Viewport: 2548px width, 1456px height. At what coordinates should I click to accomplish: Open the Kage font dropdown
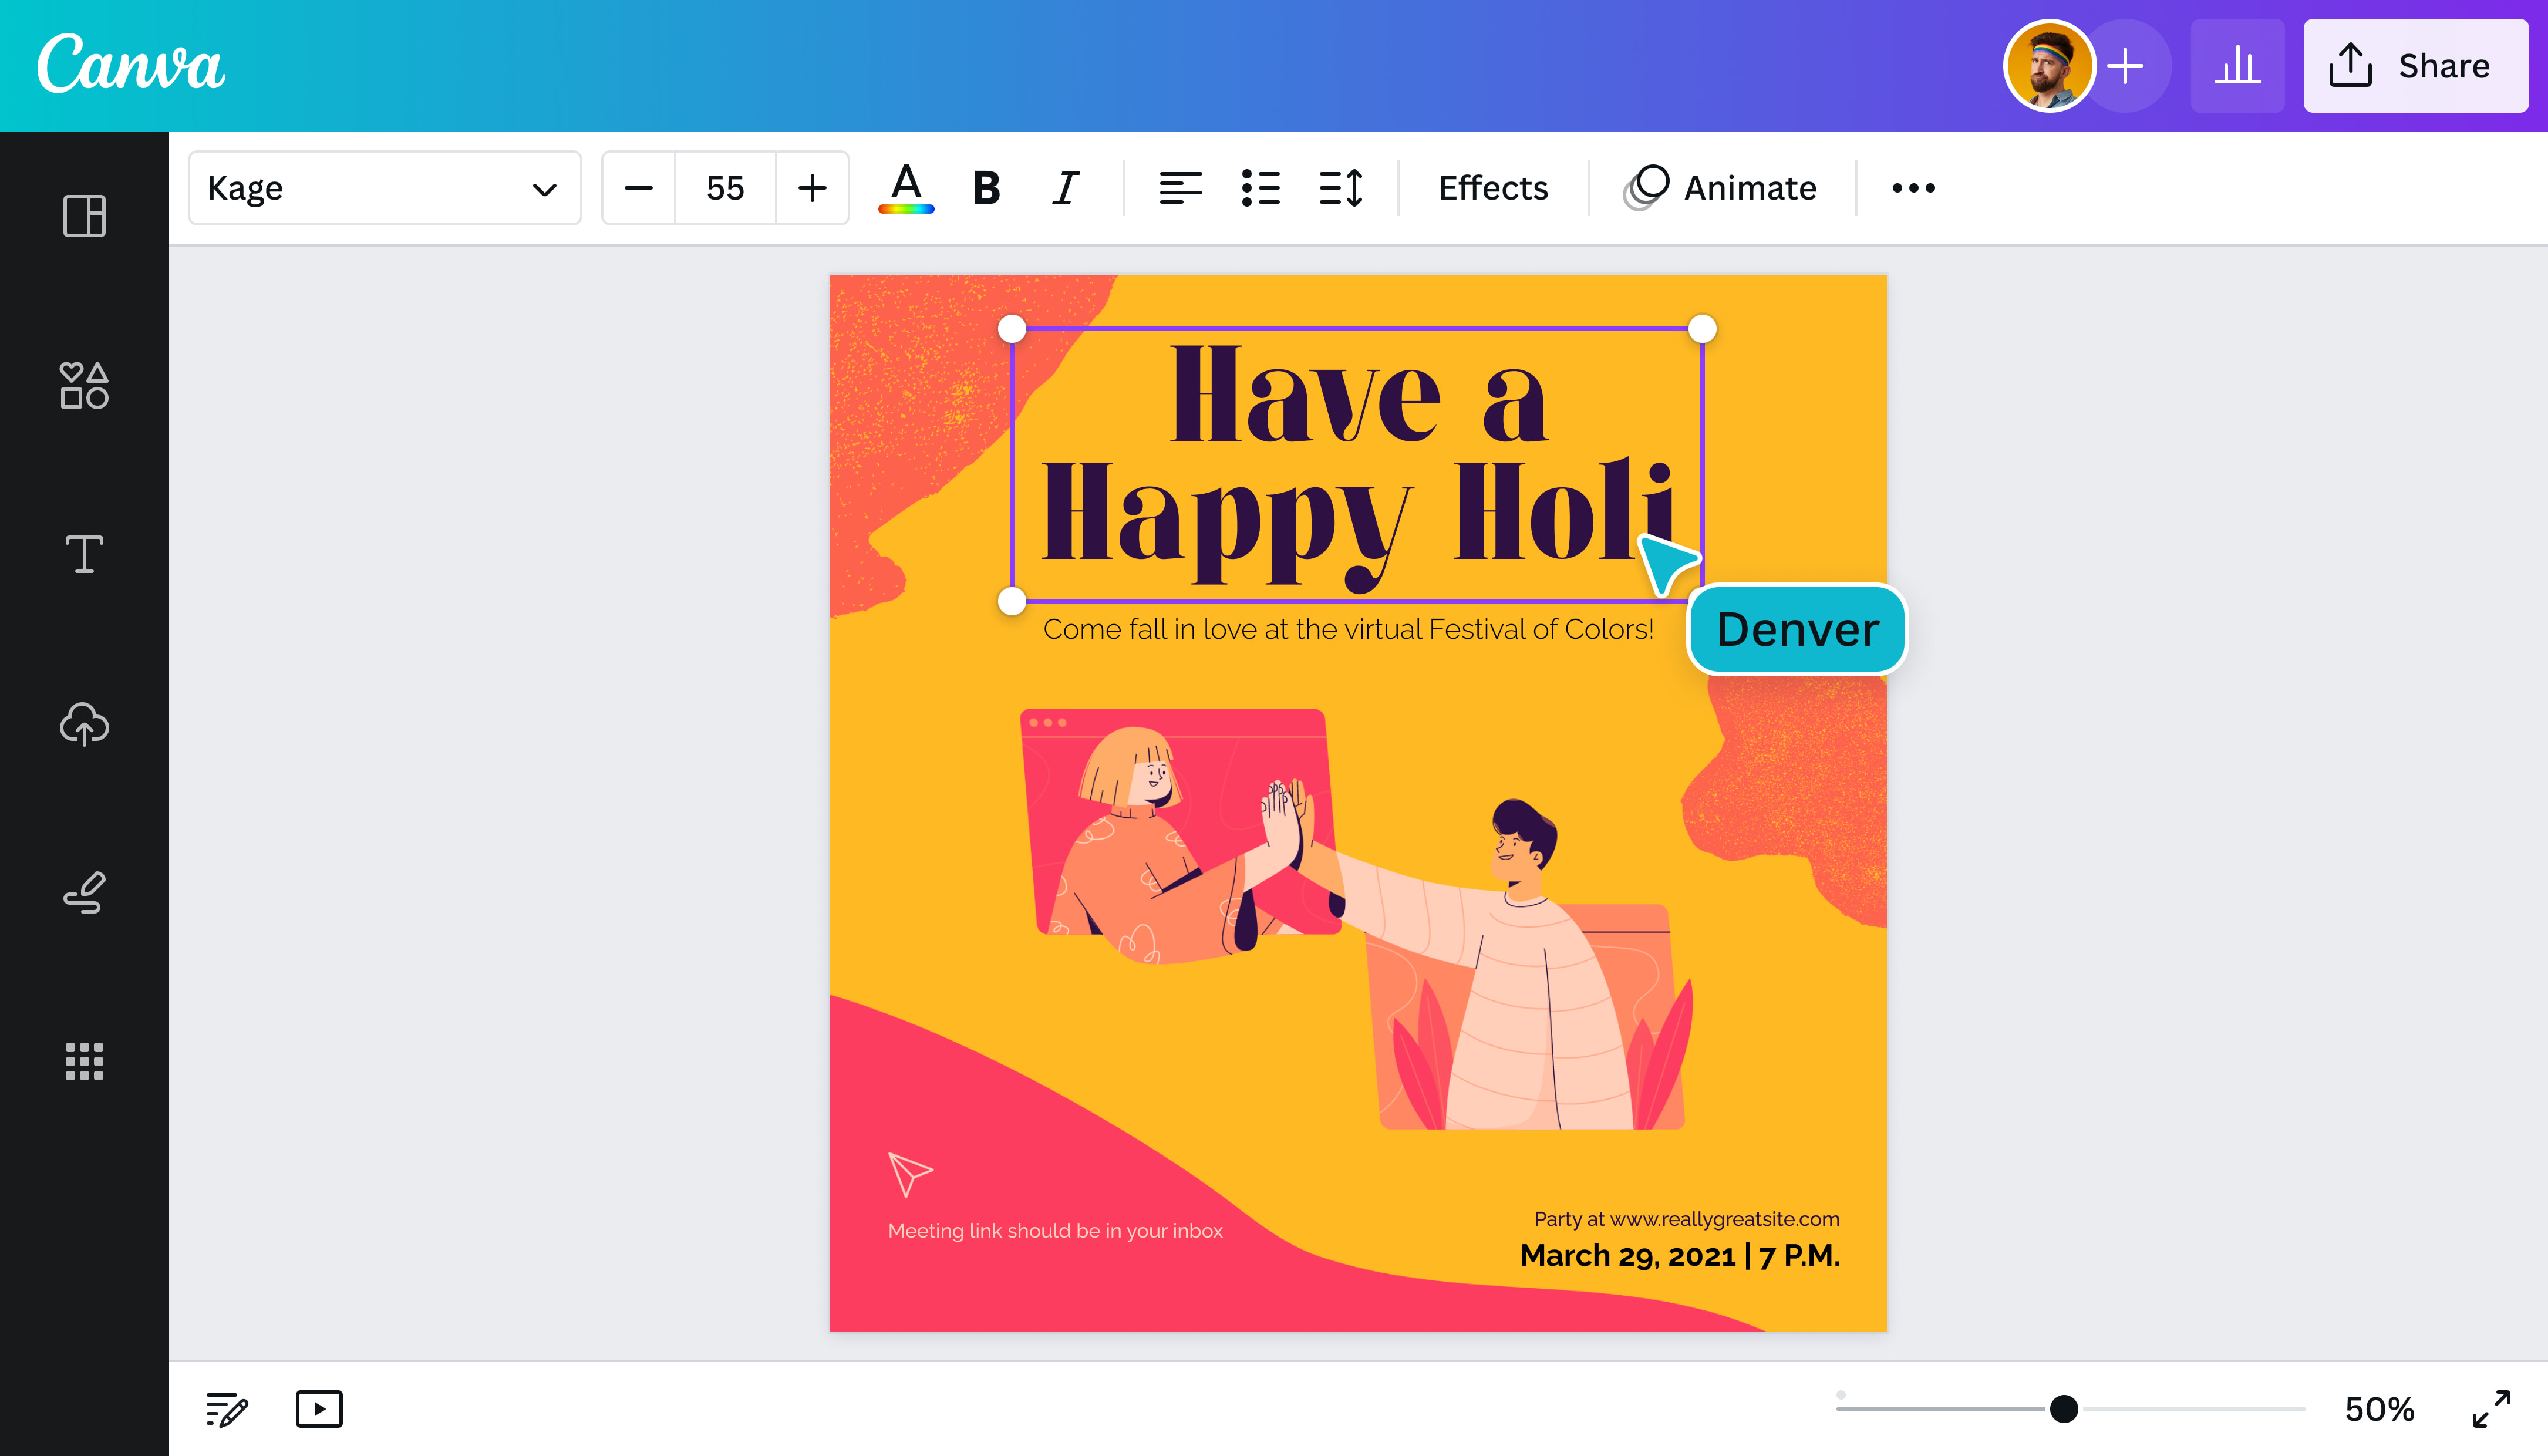click(385, 187)
